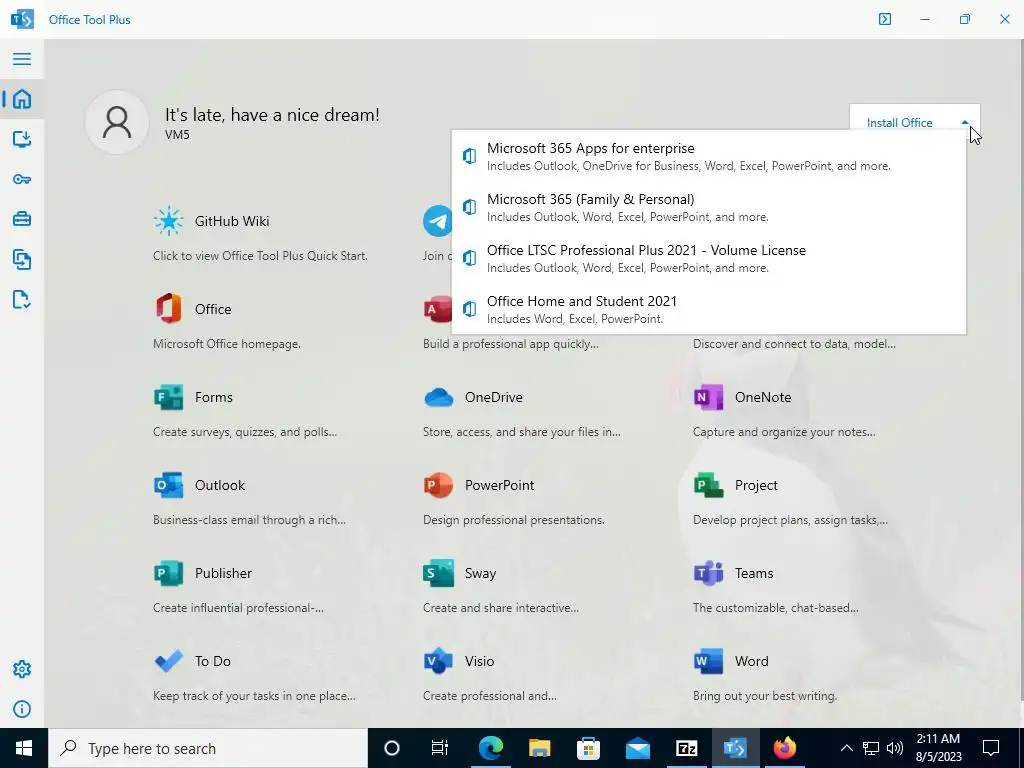Screen dimensions: 1024x768
Task: Open About info icon in sidebar
Action: [x=22, y=709]
